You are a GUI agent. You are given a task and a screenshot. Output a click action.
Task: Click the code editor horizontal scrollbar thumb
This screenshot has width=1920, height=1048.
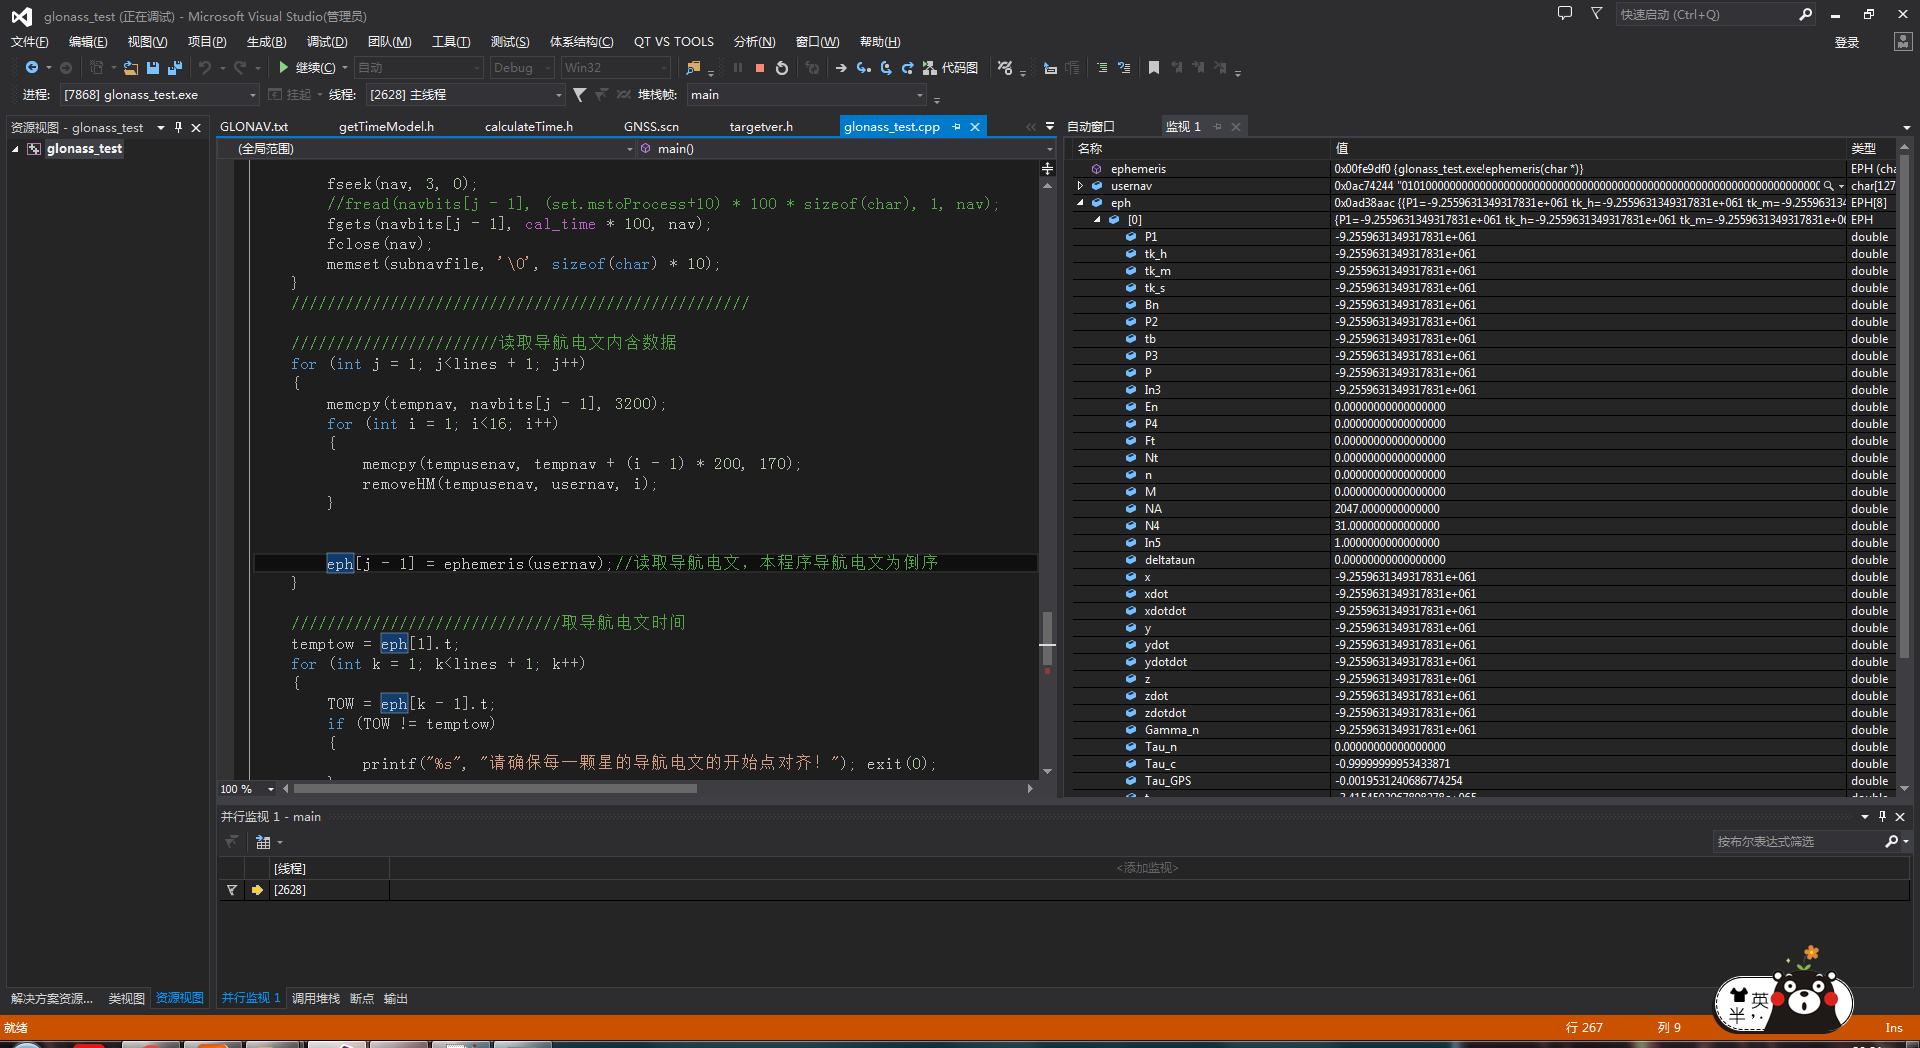pyautogui.click(x=495, y=789)
